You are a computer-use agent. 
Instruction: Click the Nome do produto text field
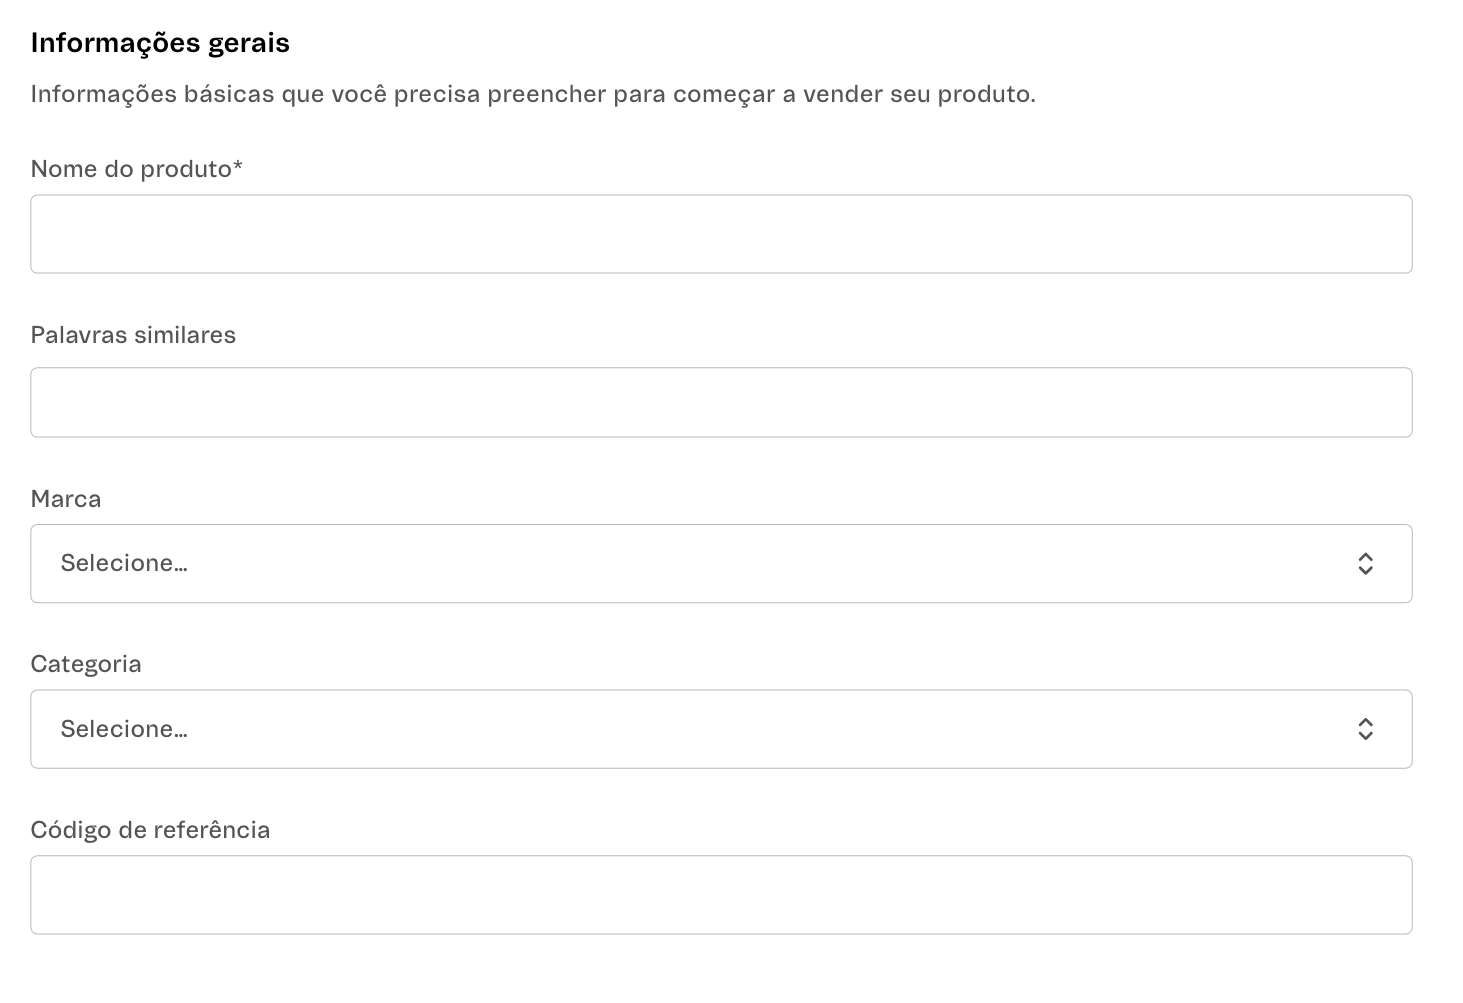click(x=720, y=234)
